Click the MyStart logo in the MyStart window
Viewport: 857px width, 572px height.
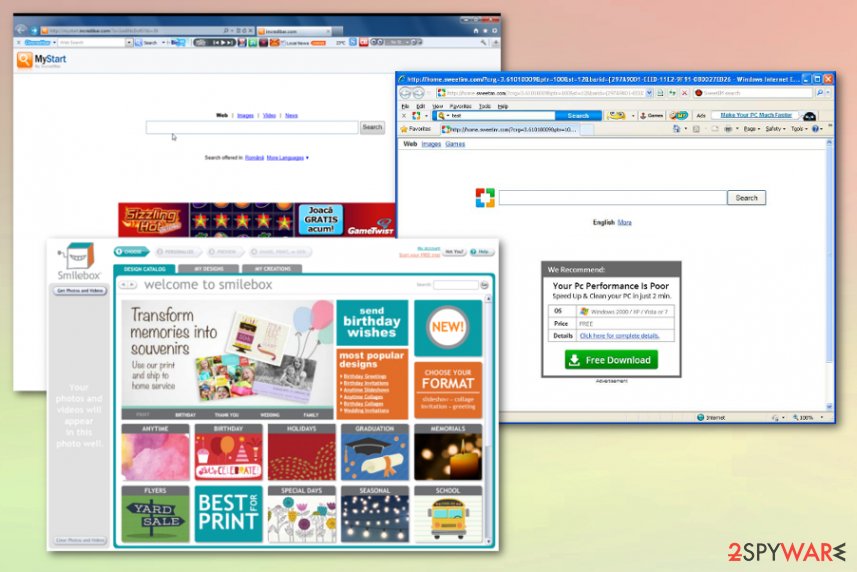[x=42, y=60]
